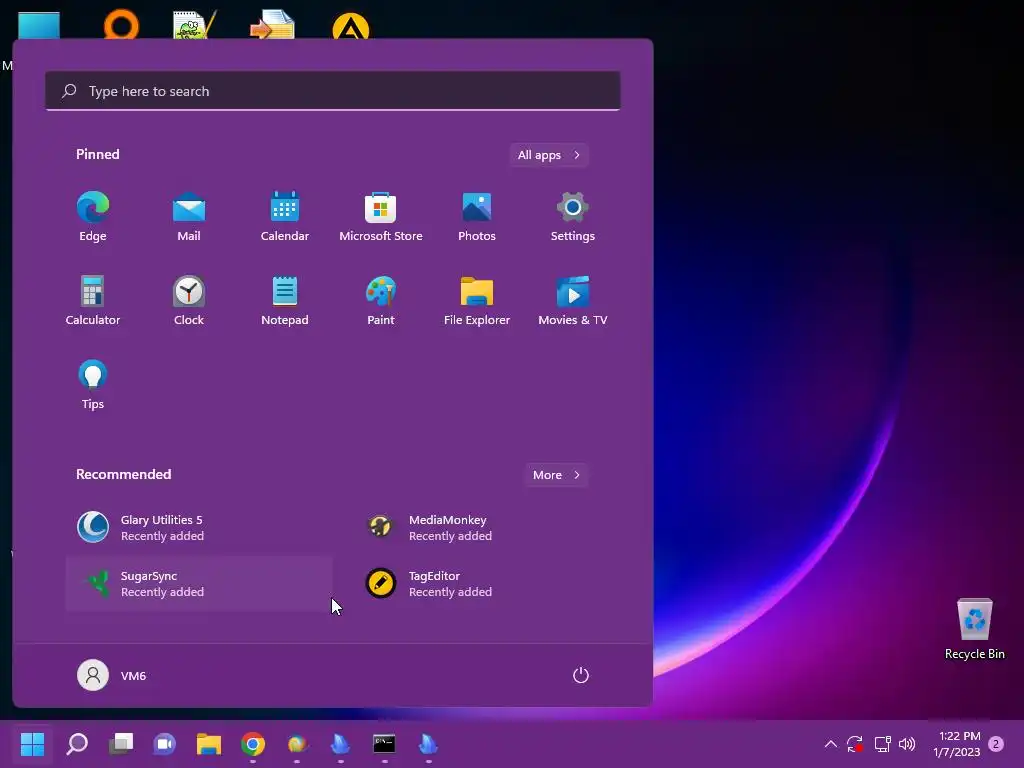Image resolution: width=1024 pixels, height=768 pixels.
Task: Open the Calculator app
Action: 93,301
